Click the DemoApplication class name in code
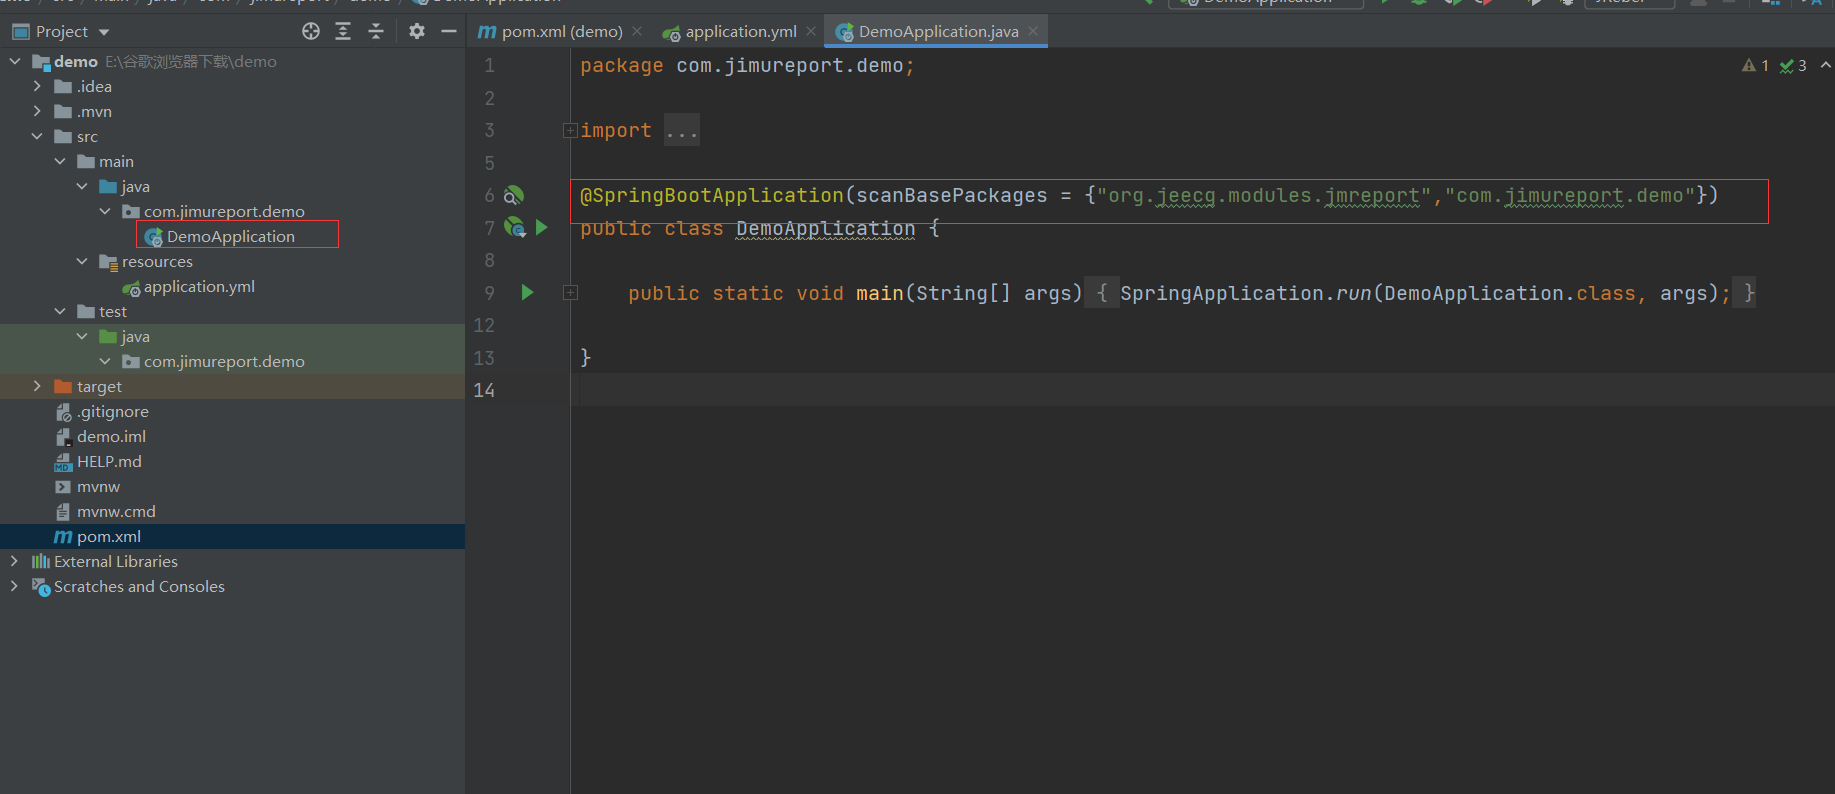 (825, 229)
